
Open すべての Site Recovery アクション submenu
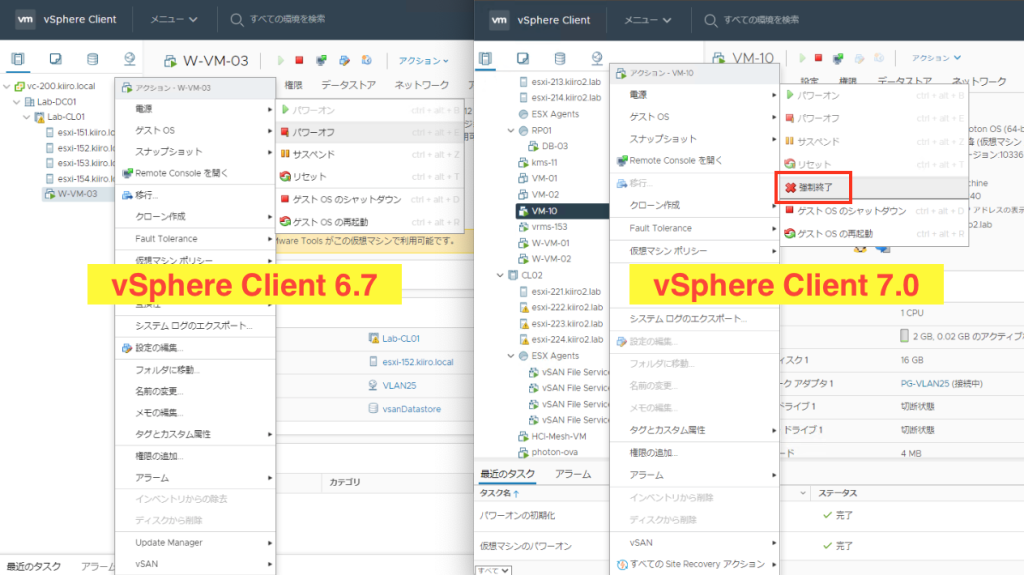point(695,564)
